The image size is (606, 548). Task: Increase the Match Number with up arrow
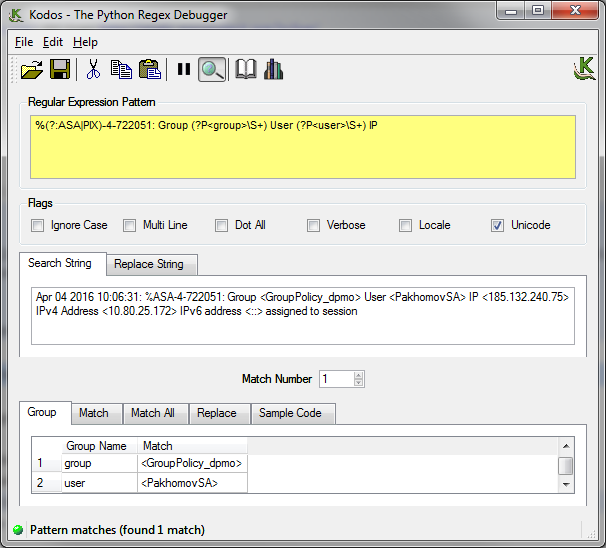click(359, 375)
